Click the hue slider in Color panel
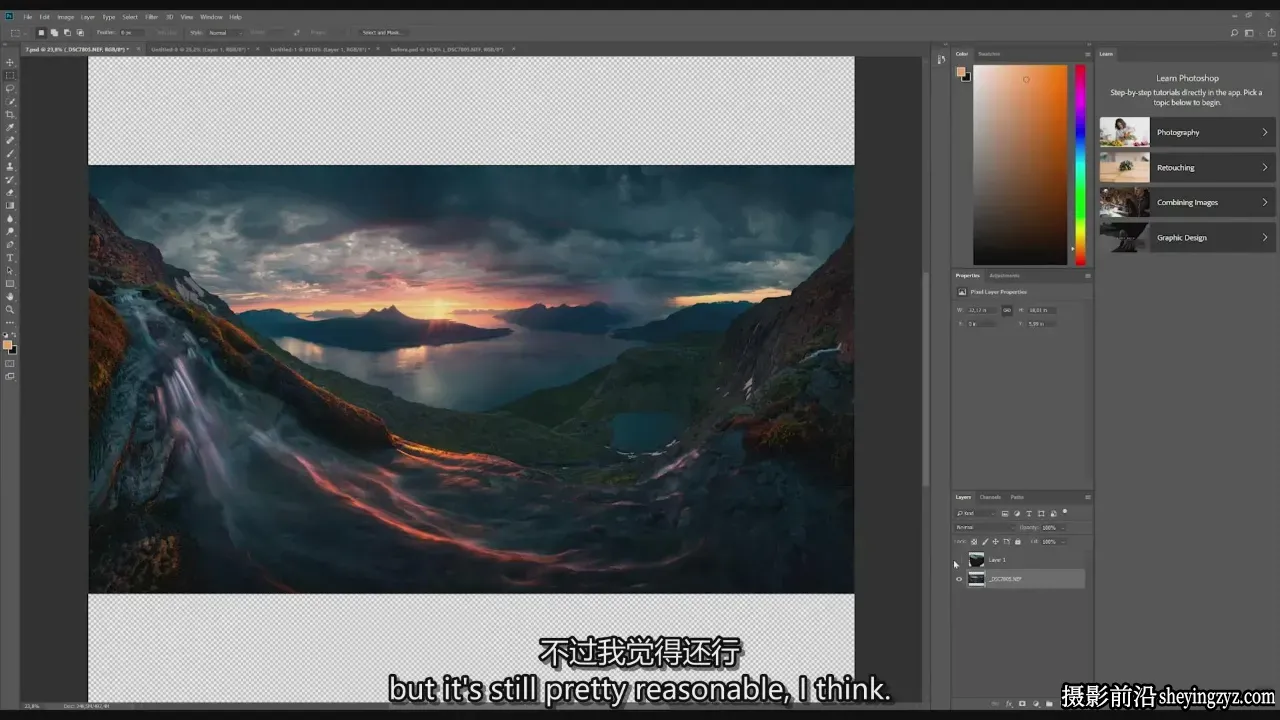The image size is (1280, 720). (1080, 164)
